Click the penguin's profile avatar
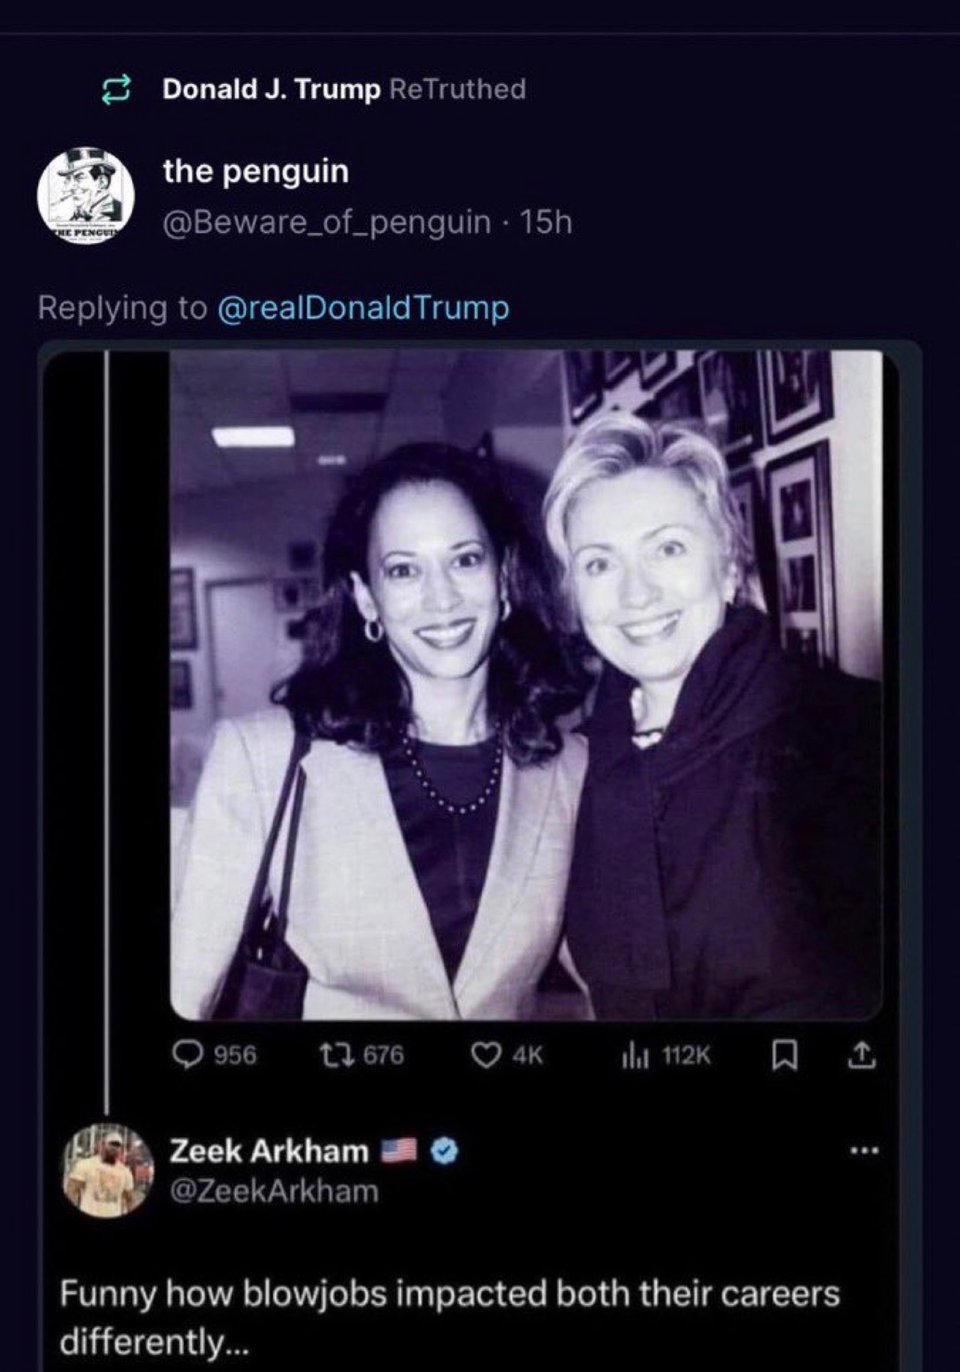The image size is (960, 1372). (x=86, y=194)
